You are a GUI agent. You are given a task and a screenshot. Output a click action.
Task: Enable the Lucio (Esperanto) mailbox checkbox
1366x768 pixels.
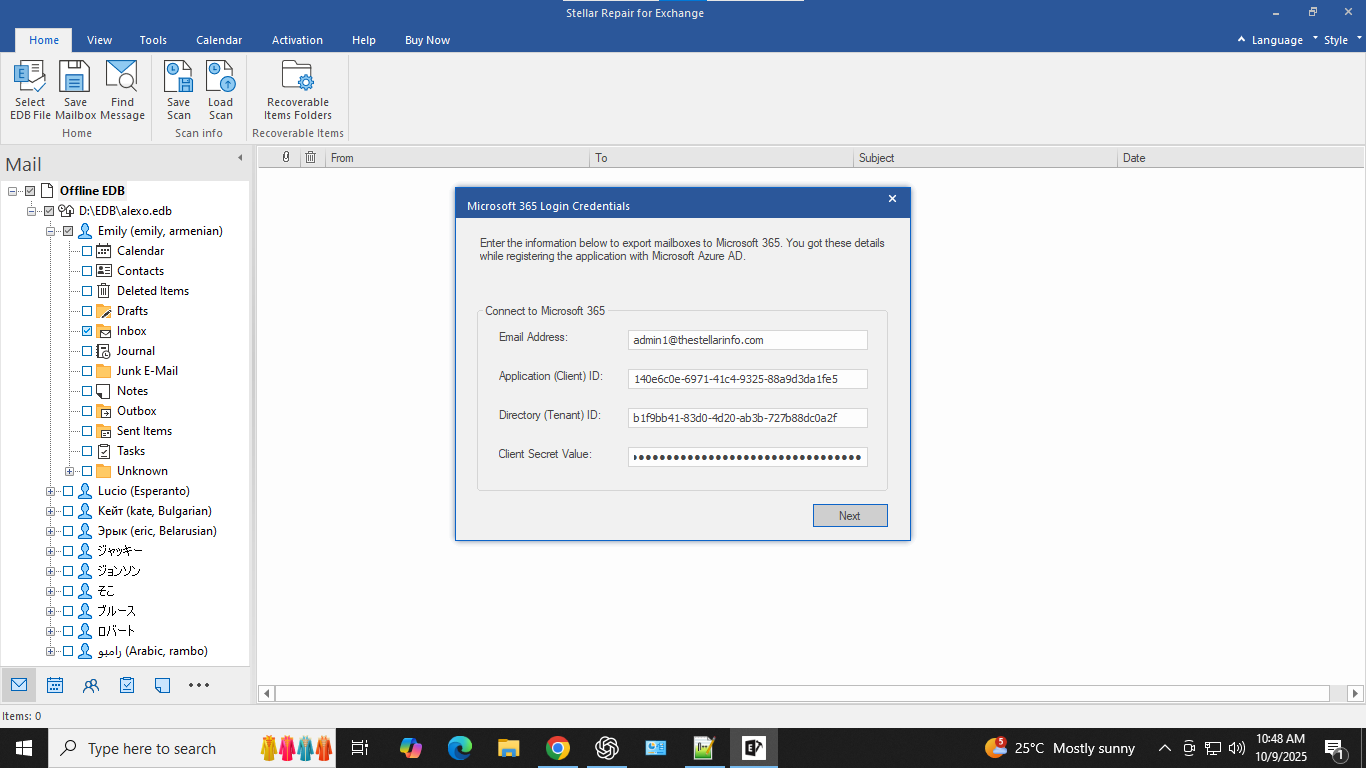click(x=68, y=491)
